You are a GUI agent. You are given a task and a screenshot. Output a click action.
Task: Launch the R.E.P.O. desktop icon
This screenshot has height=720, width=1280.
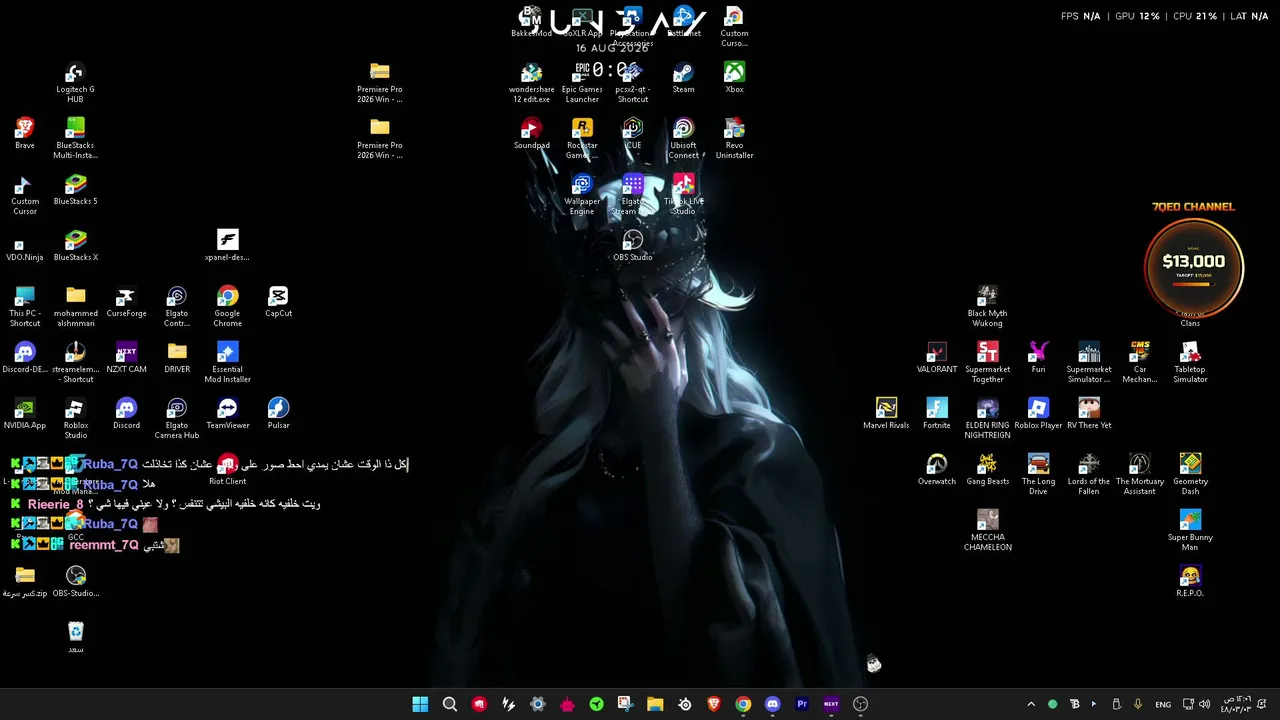(1190, 582)
